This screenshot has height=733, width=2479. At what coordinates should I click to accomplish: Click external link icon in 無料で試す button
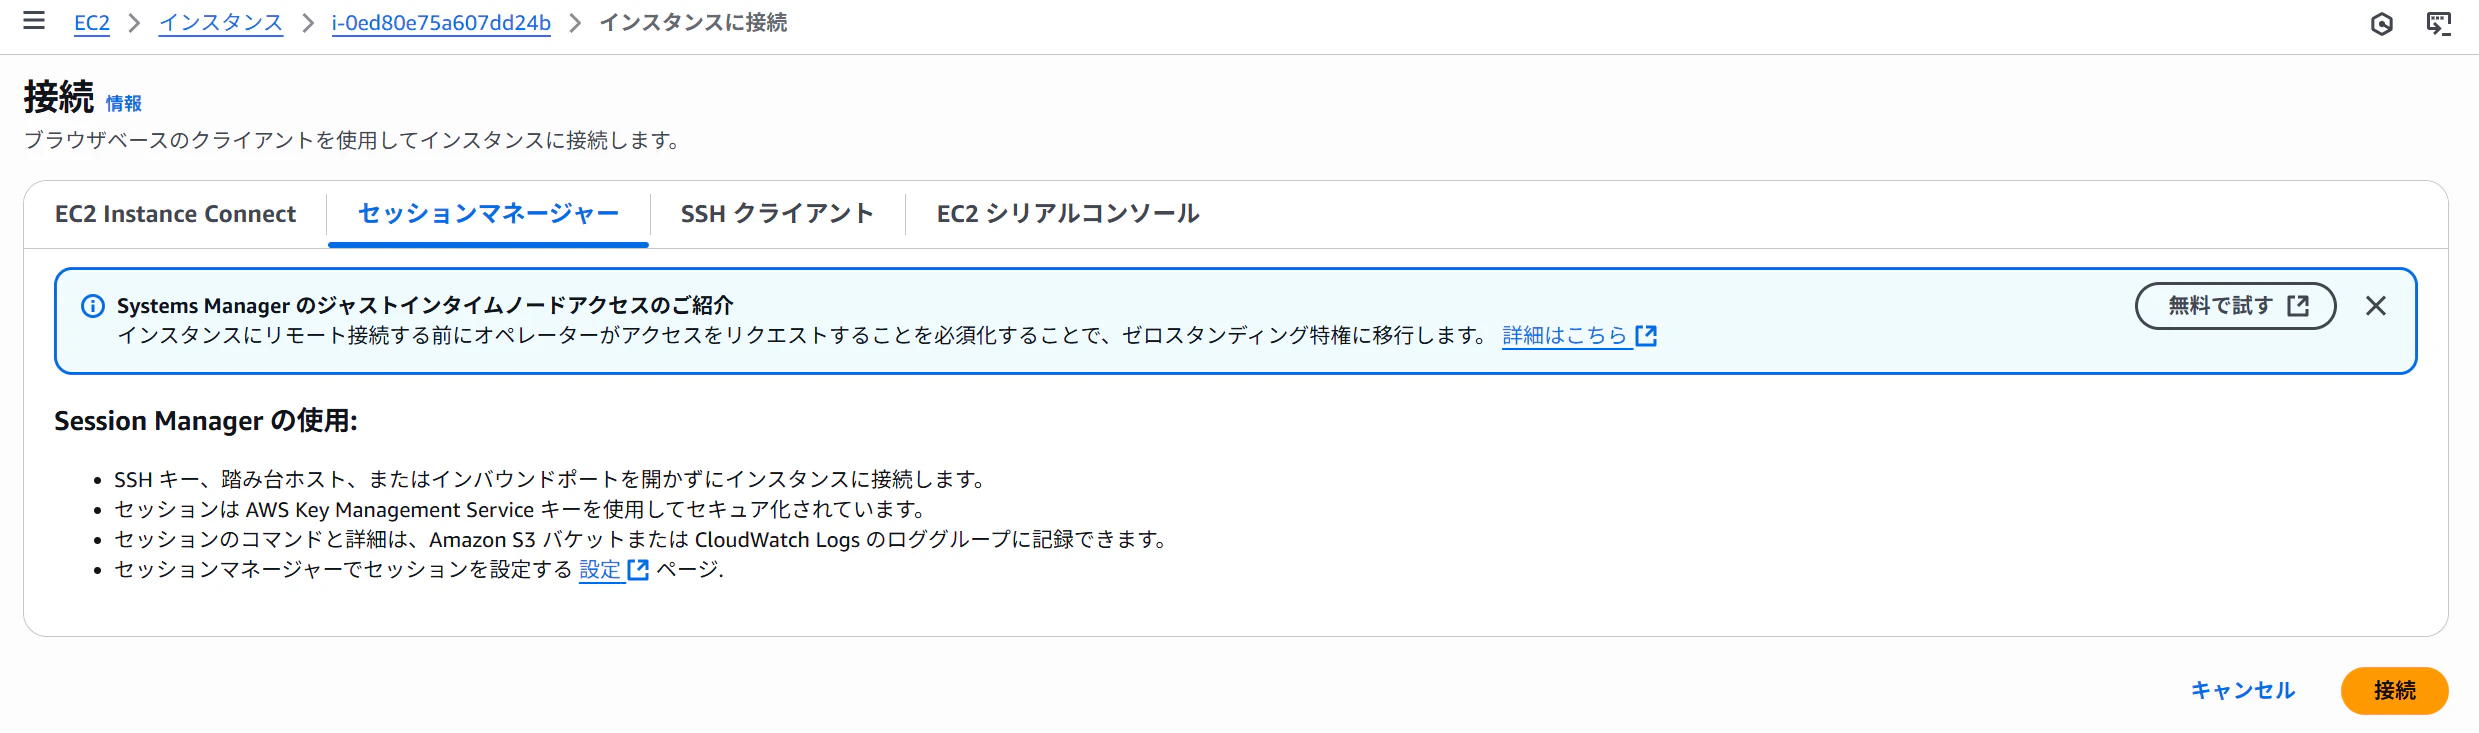click(2298, 306)
